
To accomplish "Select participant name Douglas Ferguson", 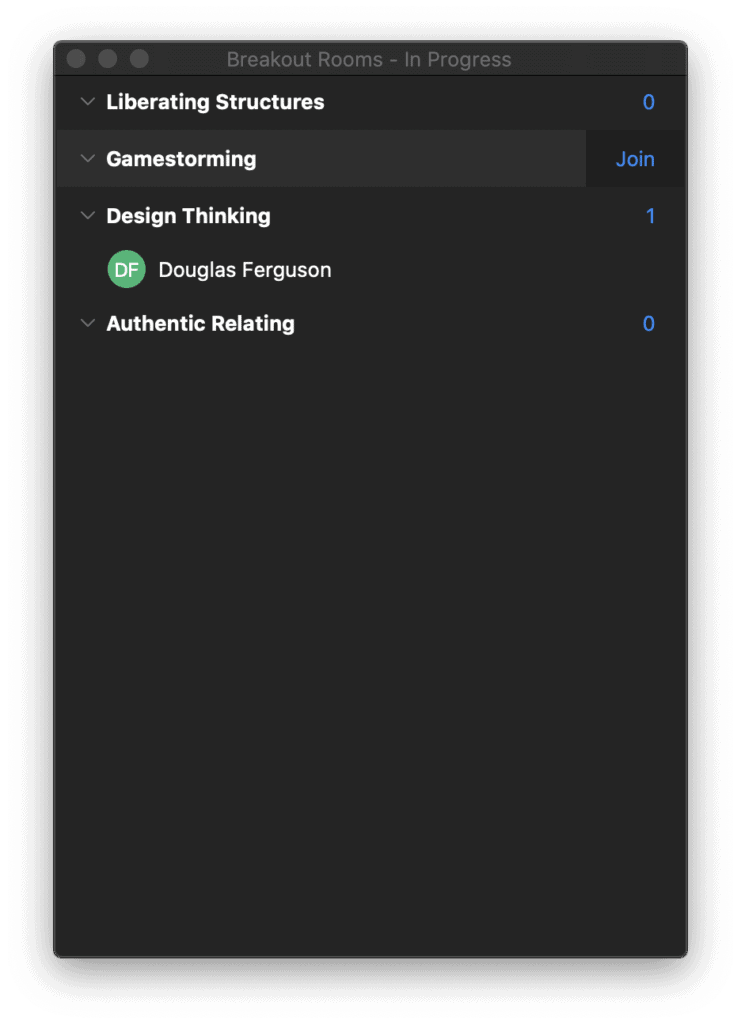I will pyautogui.click(x=245, y=270).
